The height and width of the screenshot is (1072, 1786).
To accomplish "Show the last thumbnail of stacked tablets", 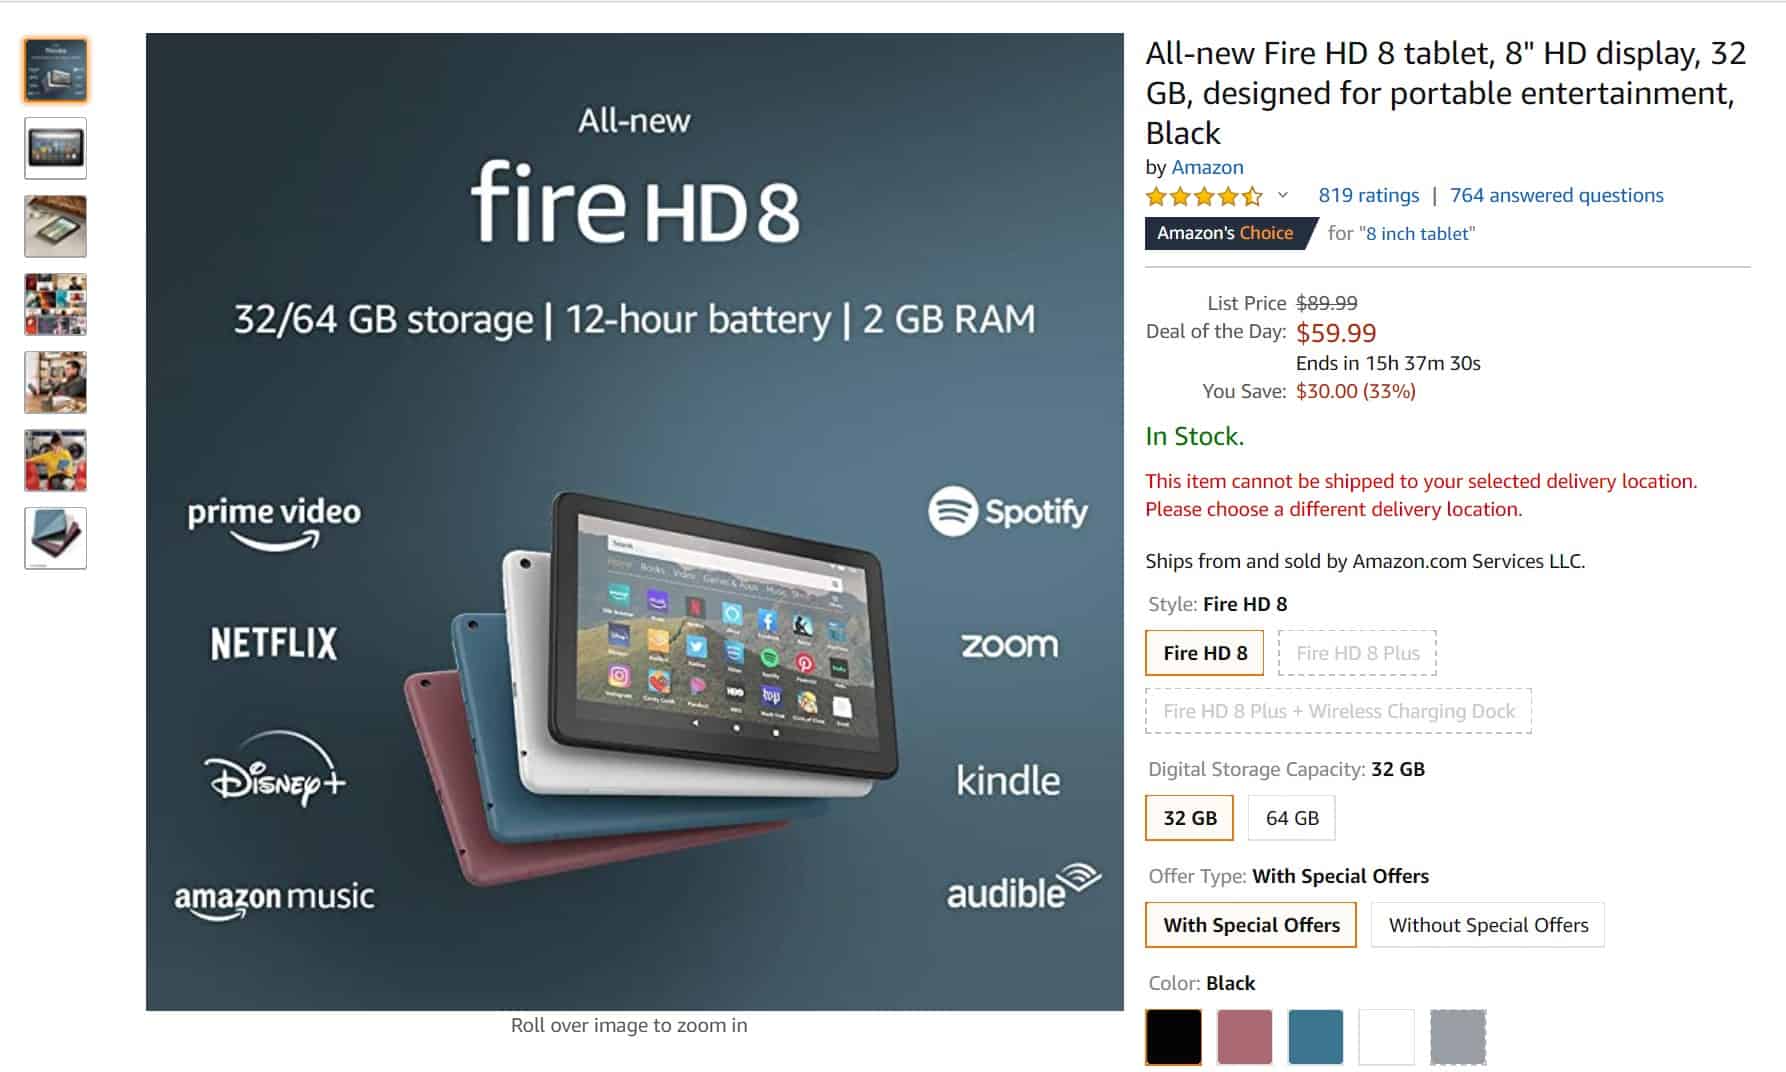I will coord(55,538).
